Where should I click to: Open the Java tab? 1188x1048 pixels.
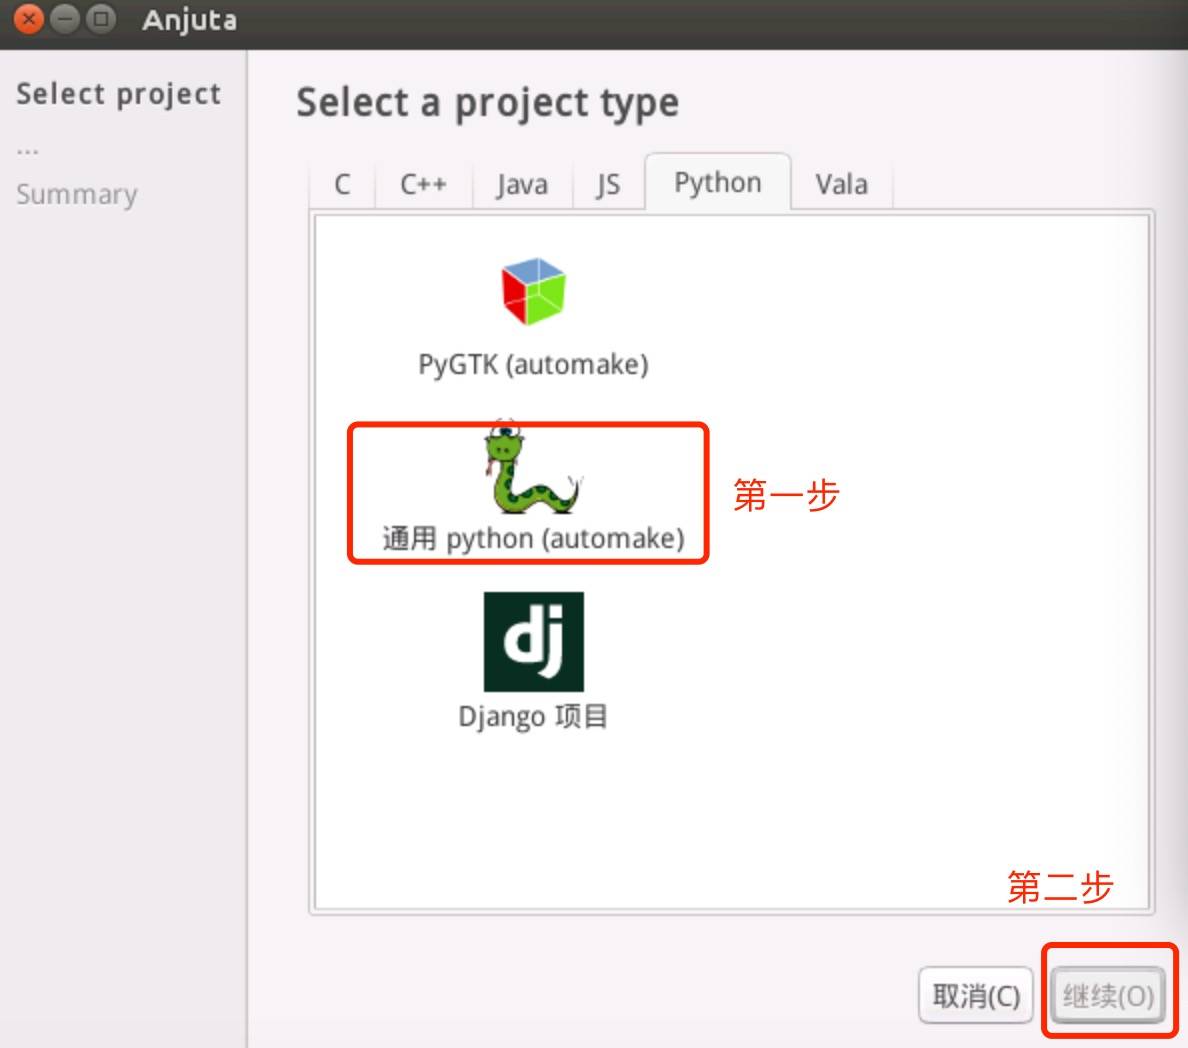[x=522, y=184]
